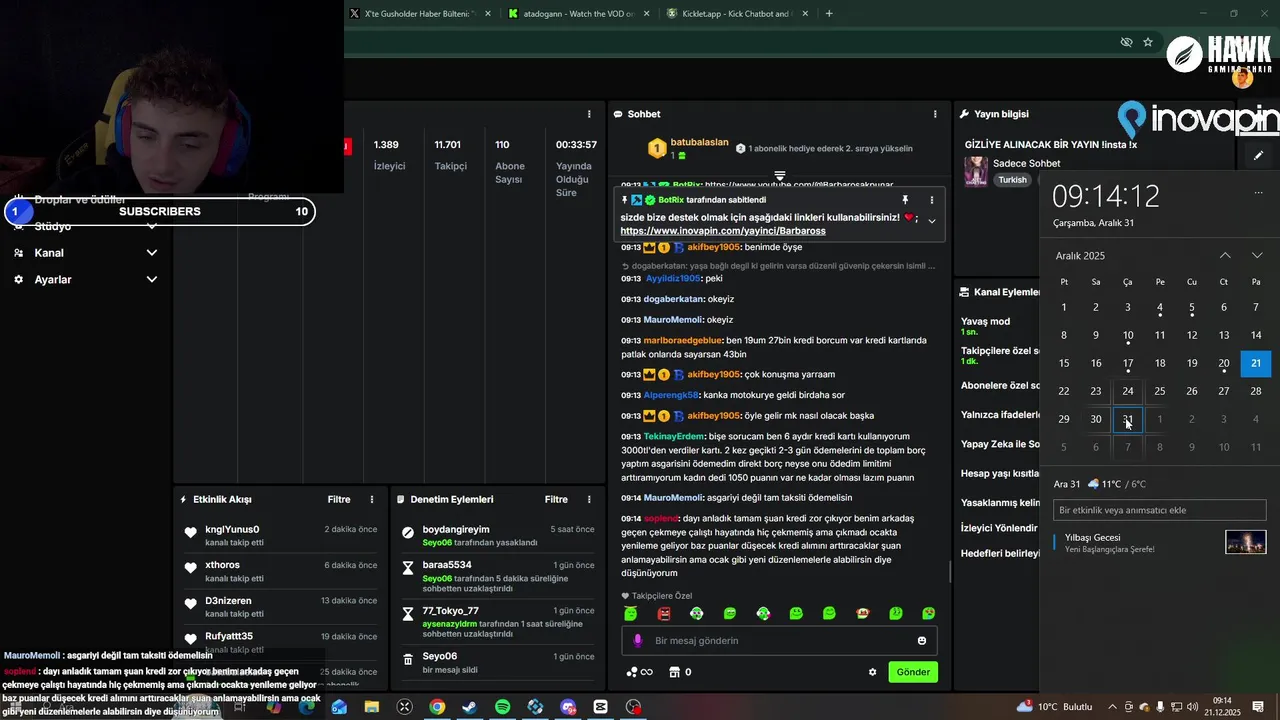This screenshot has height=720, width=1280.
Task: Send the message with the Gönder button
Action: tap(913, 672)
